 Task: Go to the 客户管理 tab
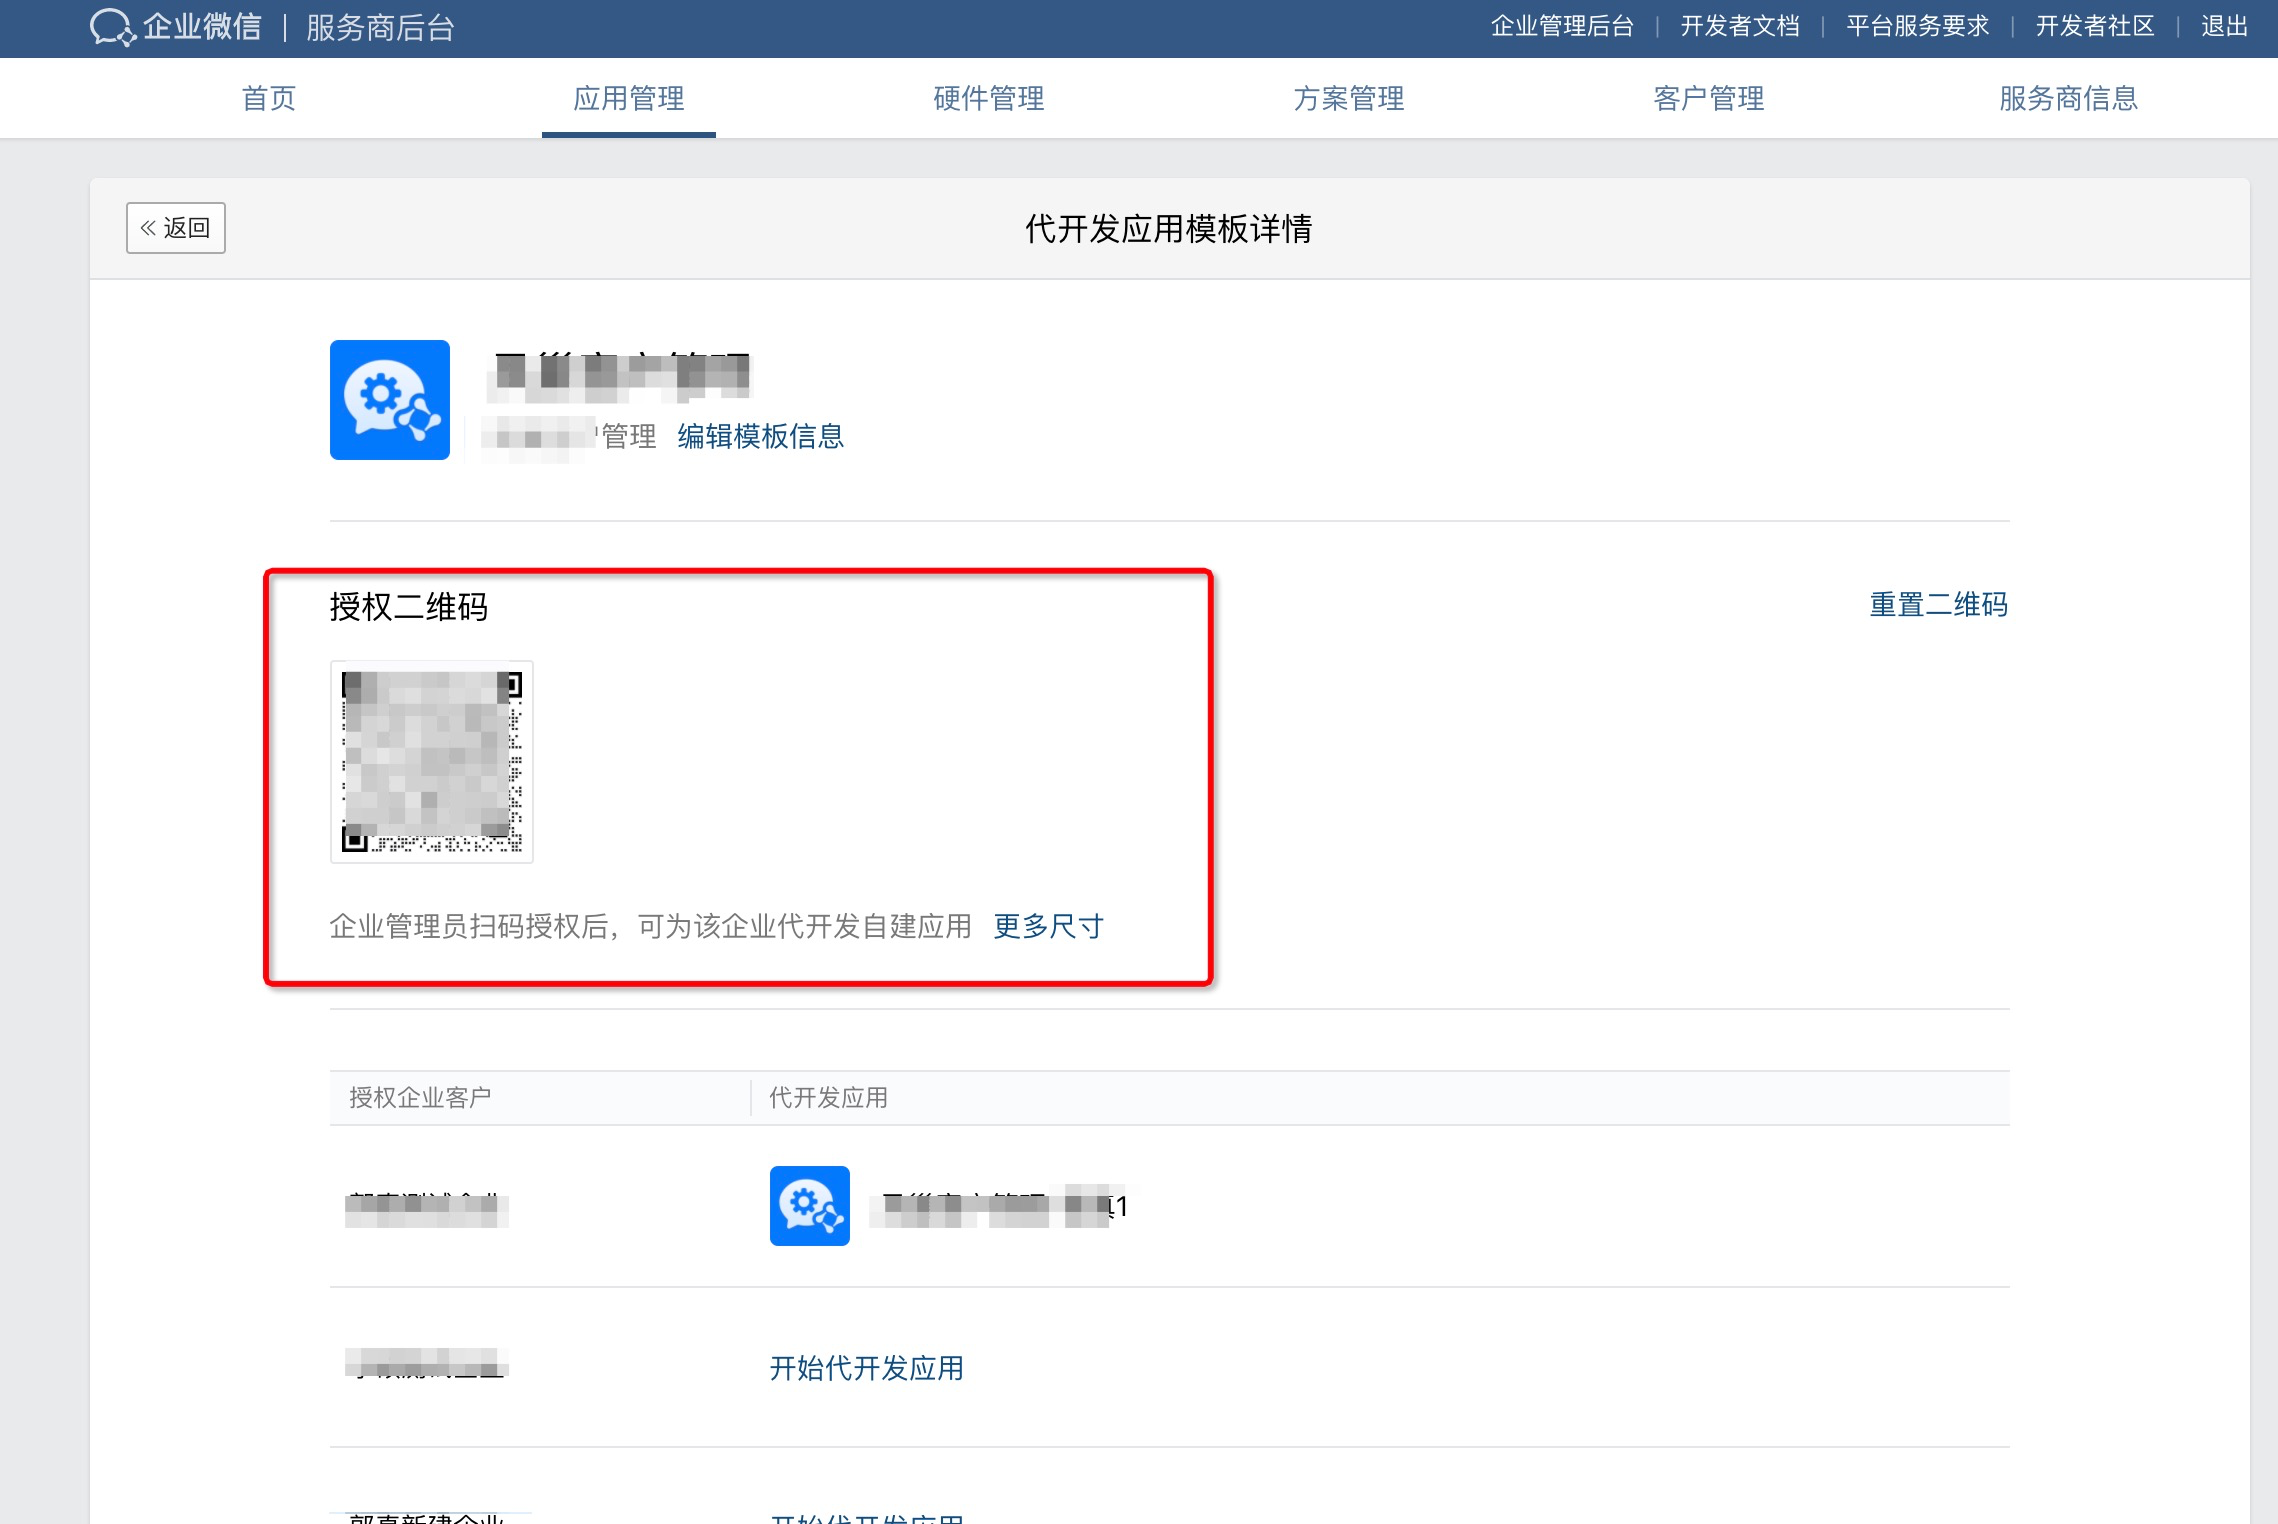pyautogui.click(x=1709, y=98)
